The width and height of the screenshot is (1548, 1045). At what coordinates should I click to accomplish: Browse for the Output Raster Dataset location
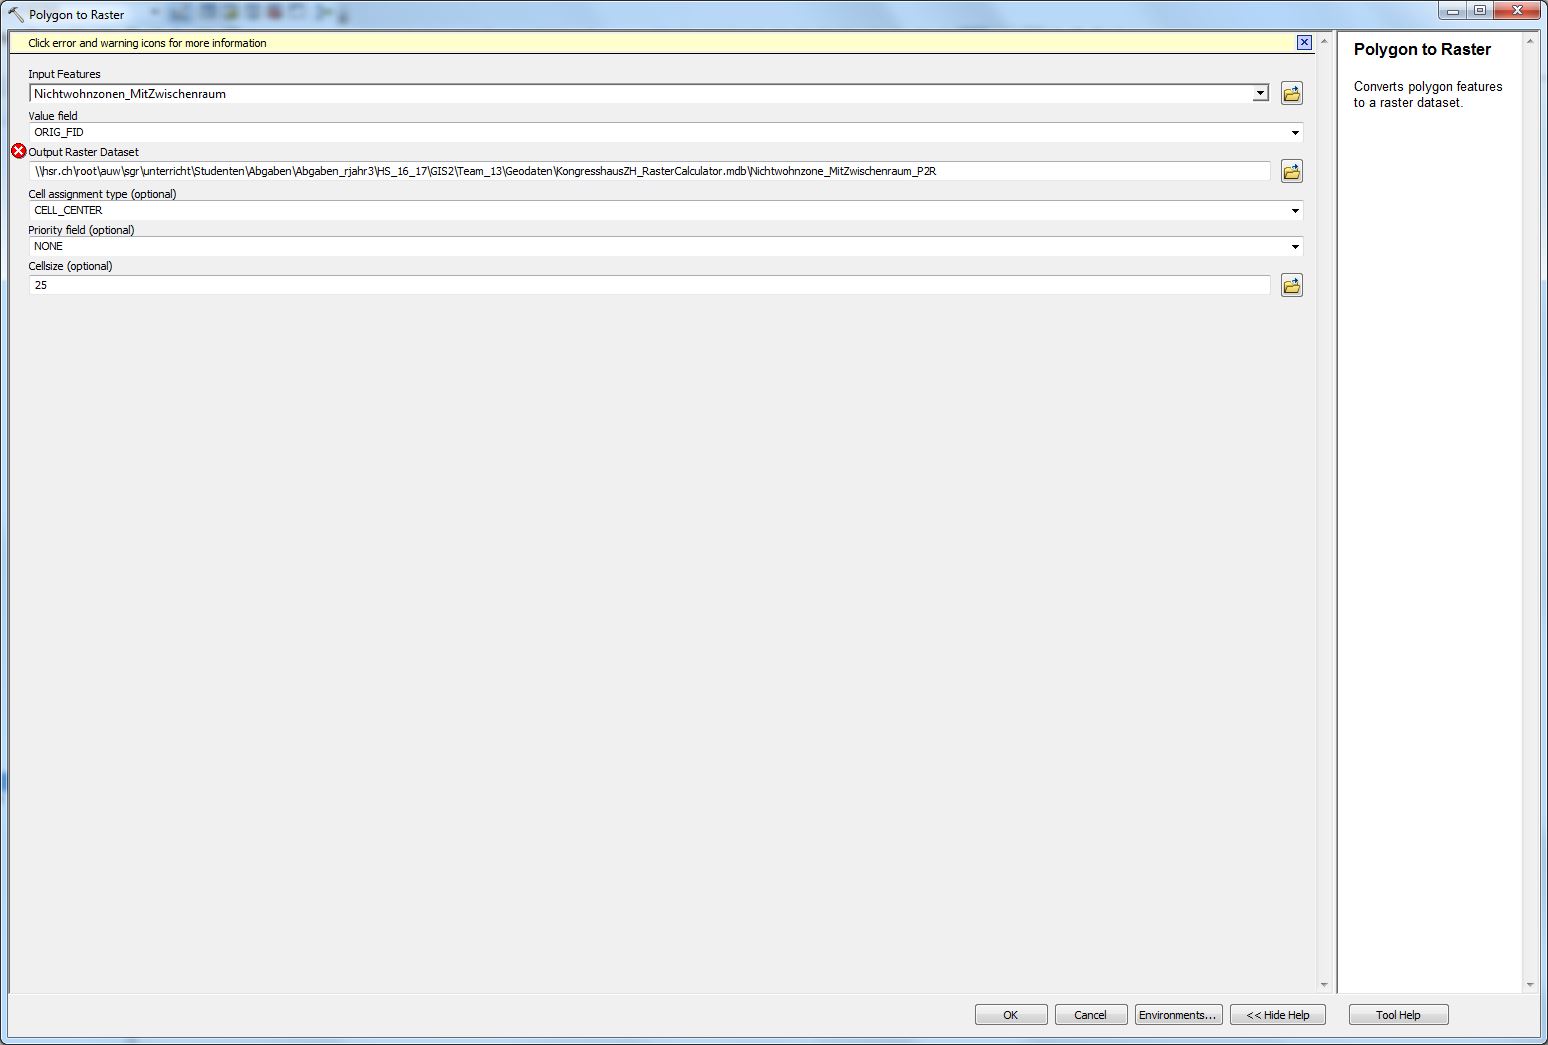pyautogui.click(x=1291, y=172)
